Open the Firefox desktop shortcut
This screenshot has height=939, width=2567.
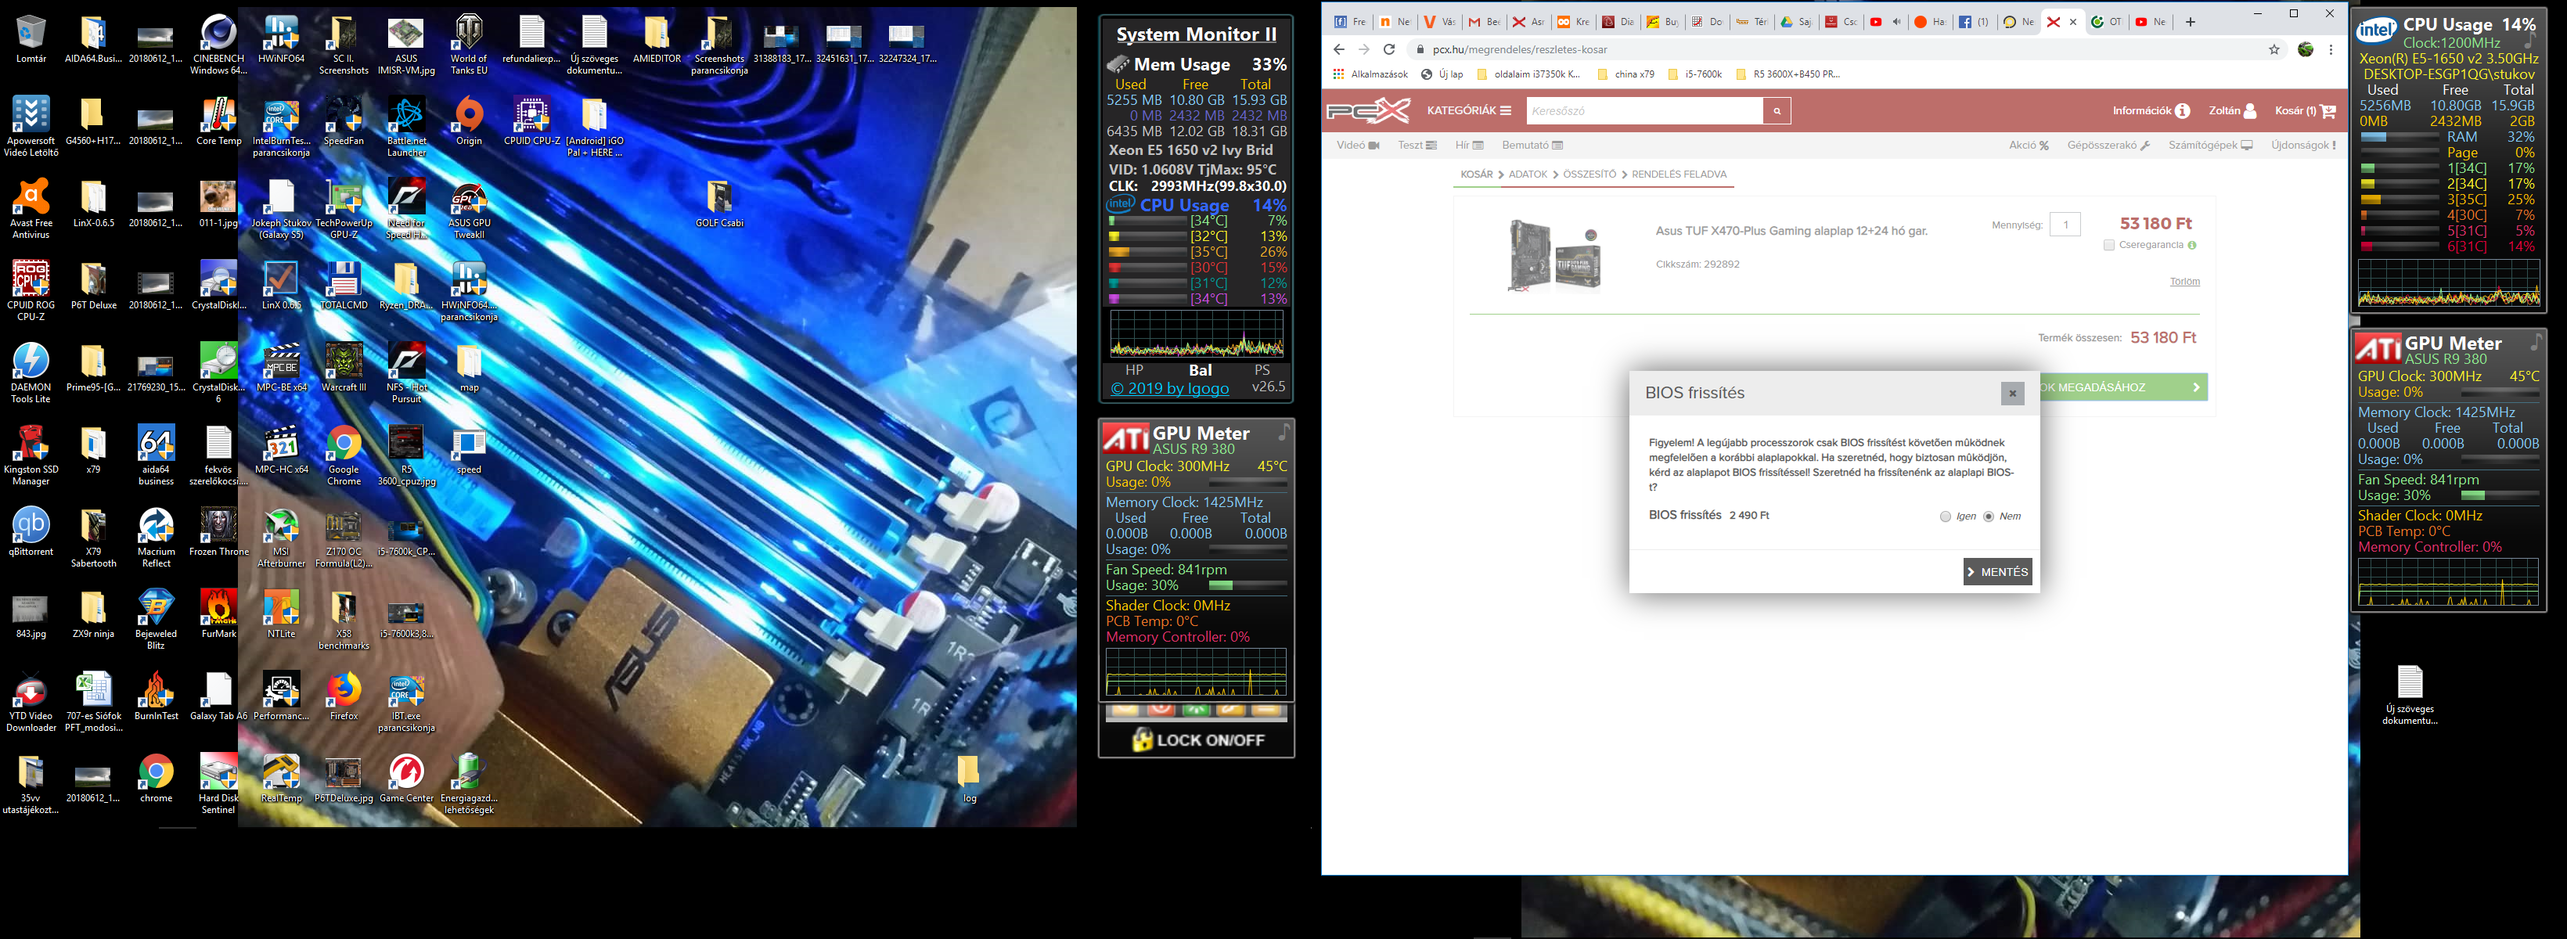click(343, 696)
